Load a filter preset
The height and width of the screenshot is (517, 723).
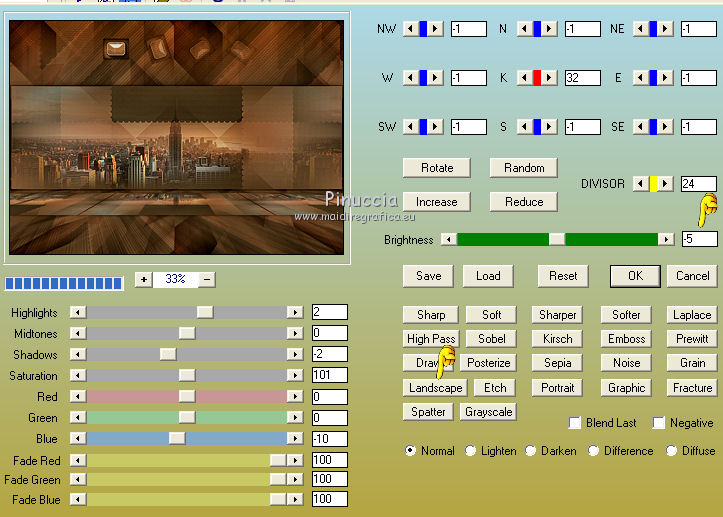488,276
